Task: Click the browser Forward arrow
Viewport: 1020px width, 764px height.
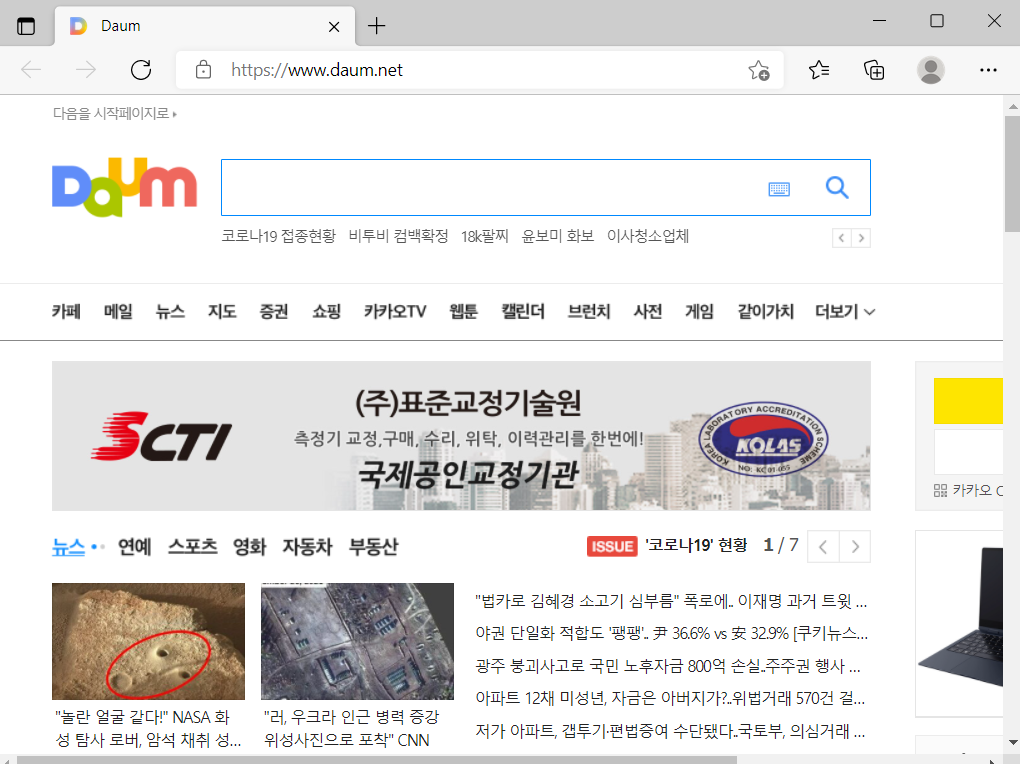Action: [86, 70]
